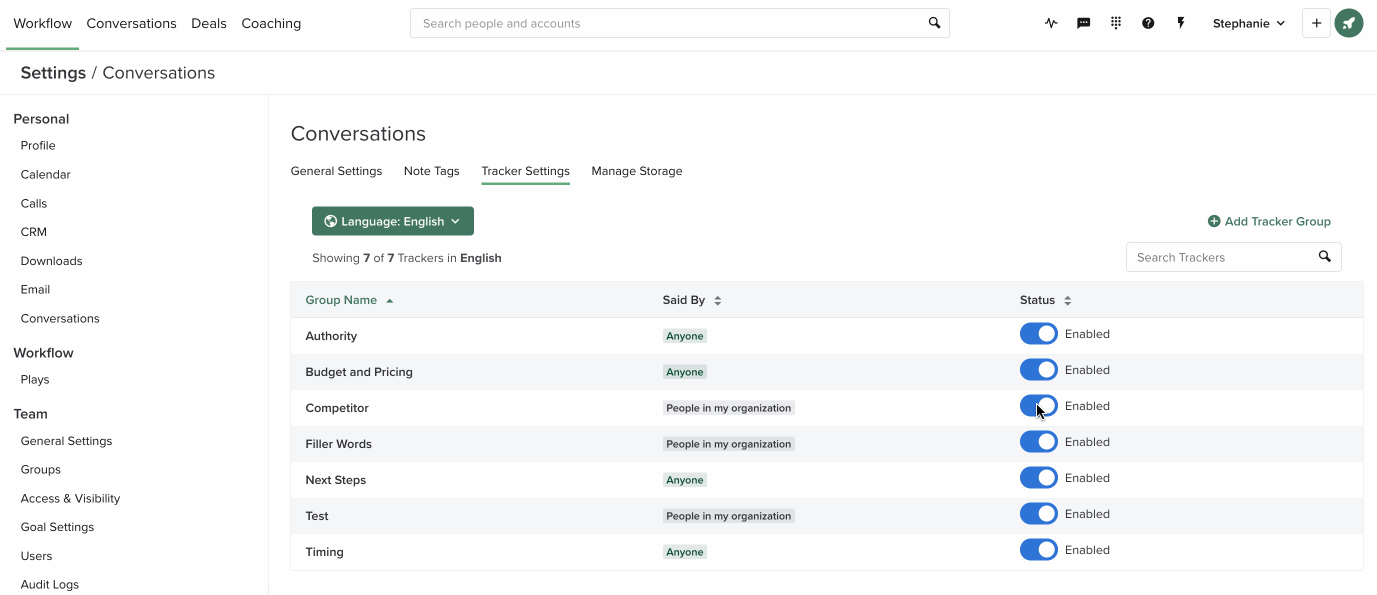This screenshot has width=1377, height=595.
Task: Open the activity feed pulse icon
Action: click(1050, 22)
